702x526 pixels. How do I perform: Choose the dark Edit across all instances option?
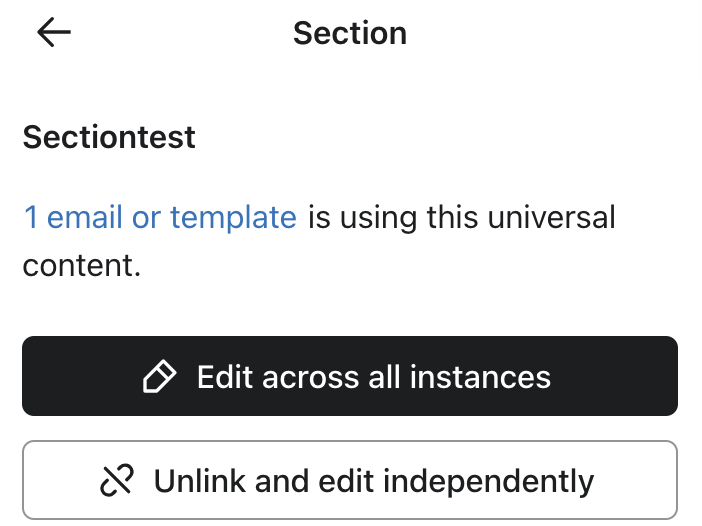(x=350, y=376)
